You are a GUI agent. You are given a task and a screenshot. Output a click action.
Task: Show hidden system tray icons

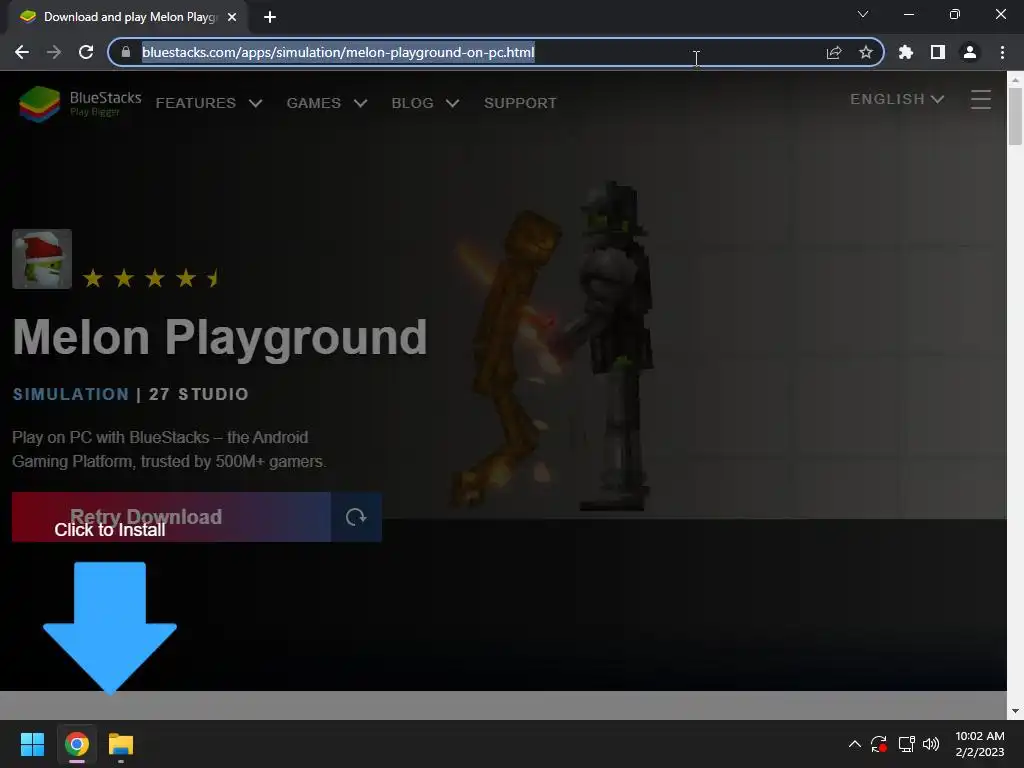[854, 744]
